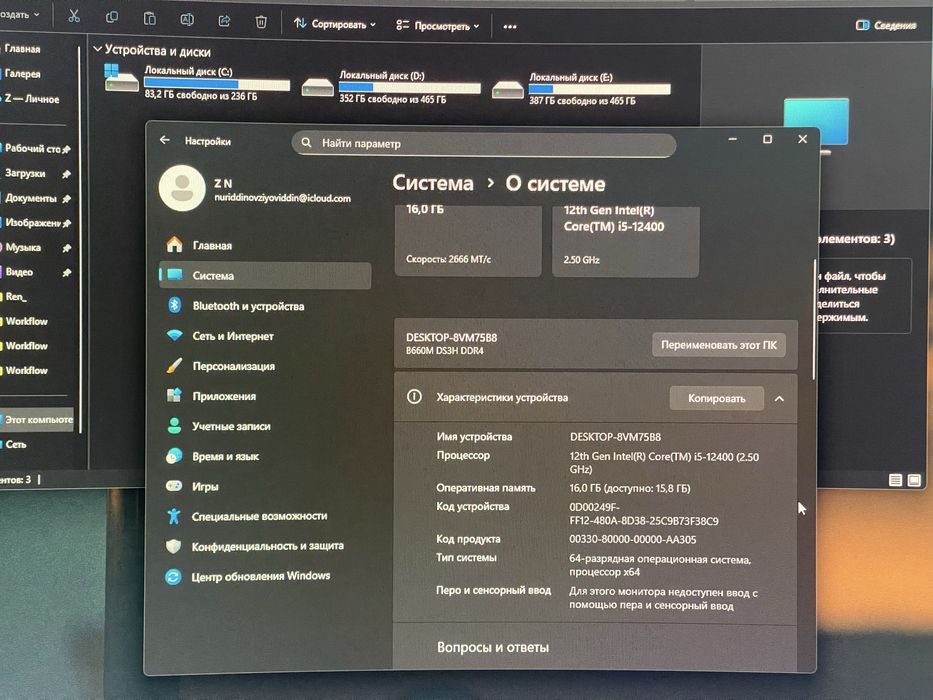Collapse the Устройства и диски group
933x700 pixels.
click(98, 49)
